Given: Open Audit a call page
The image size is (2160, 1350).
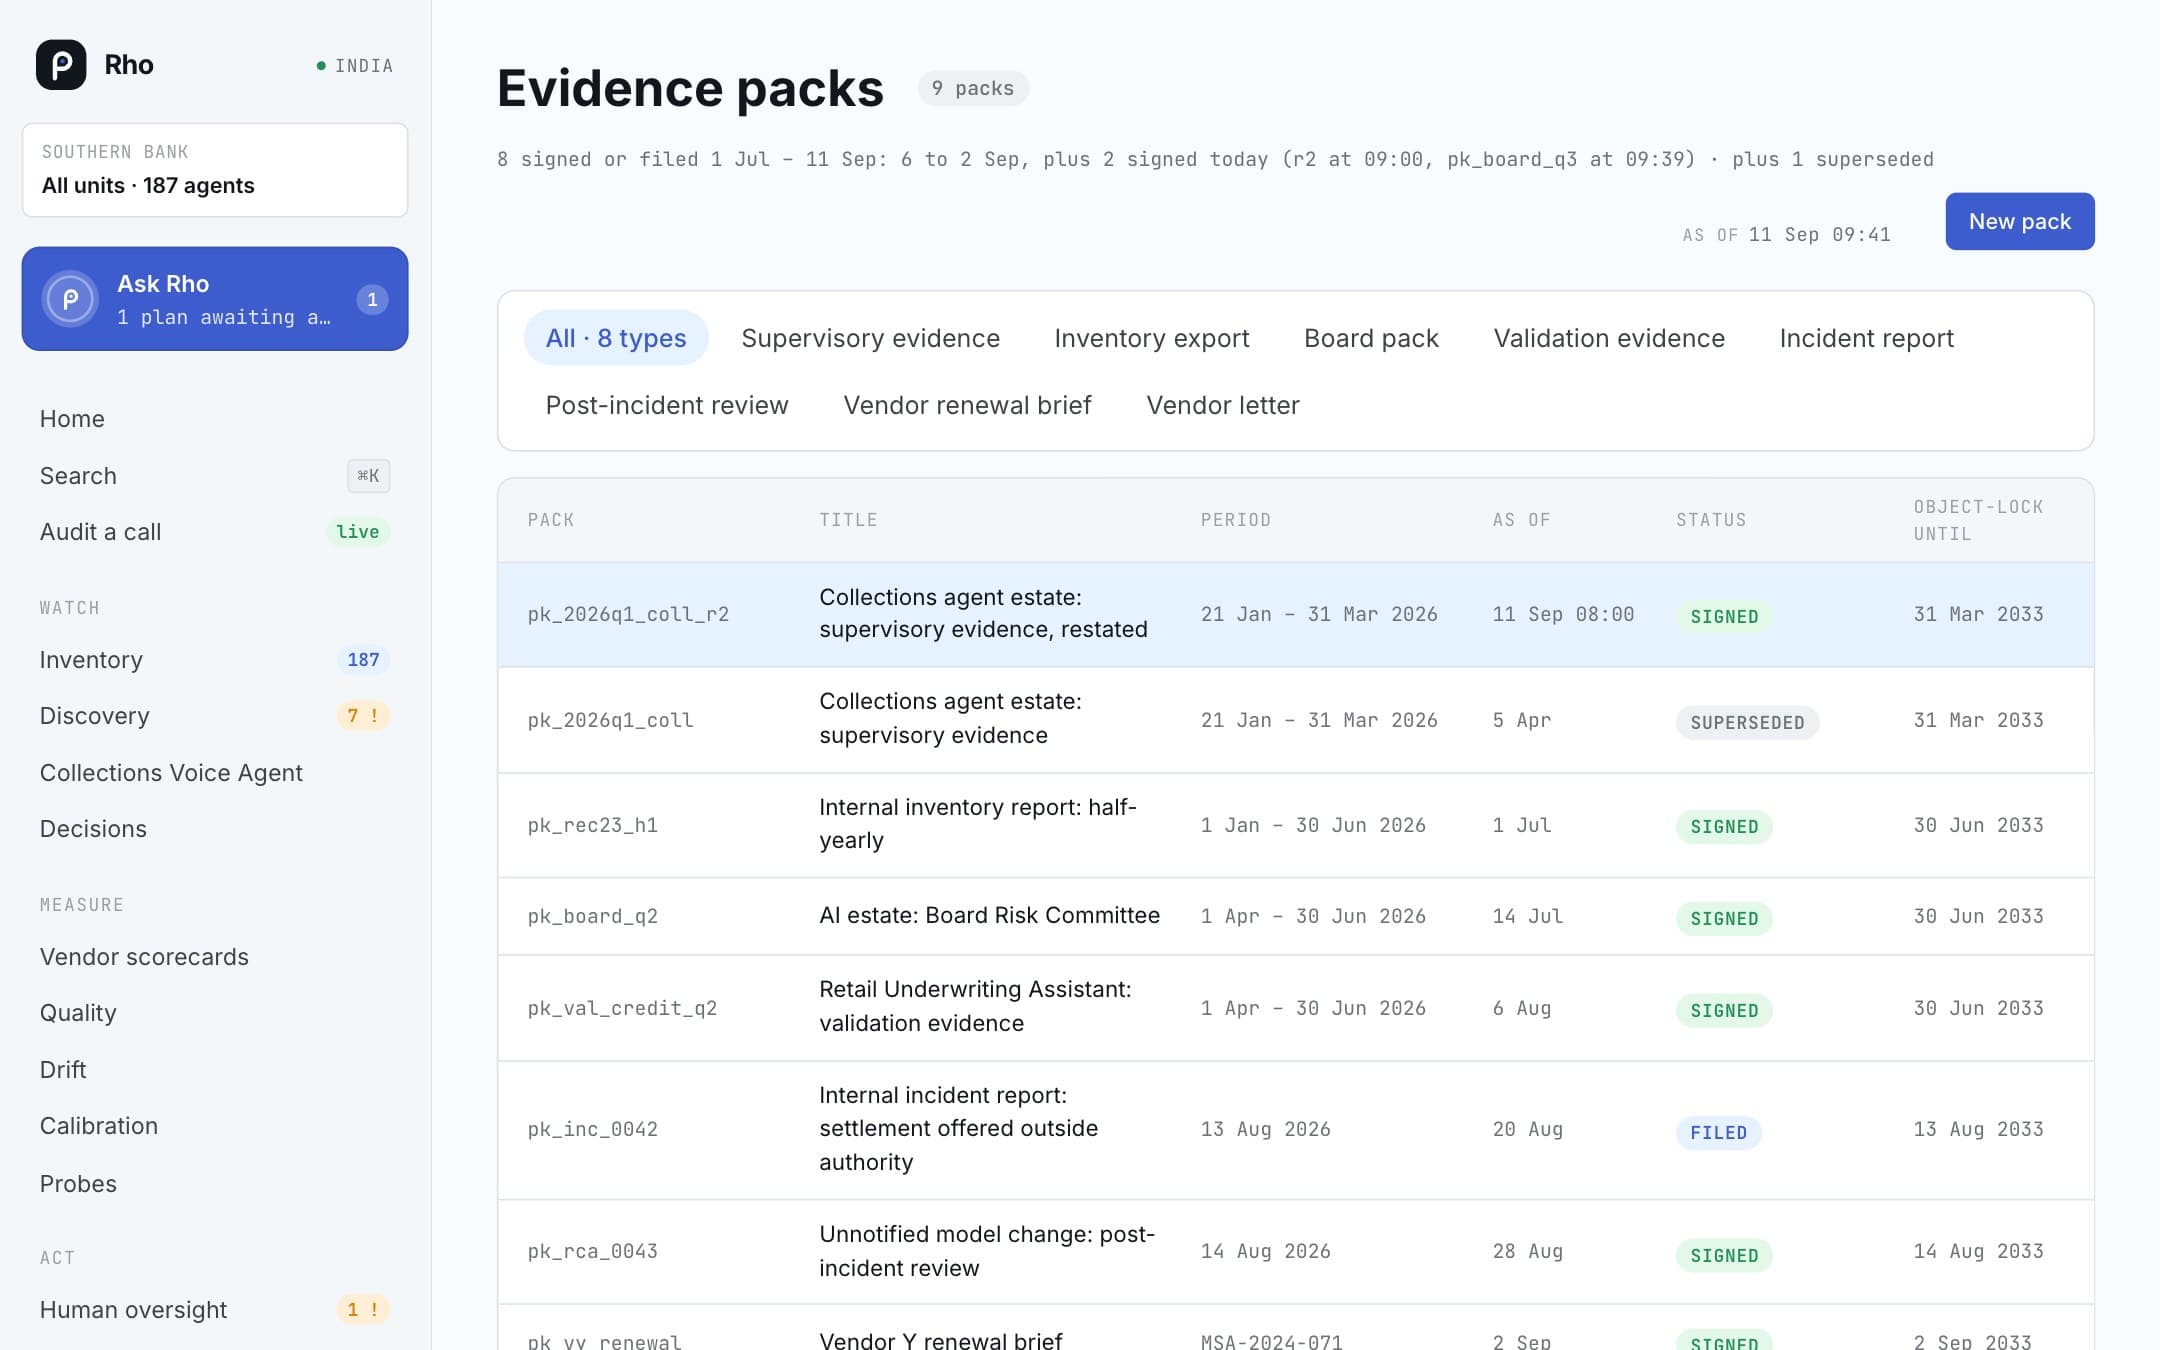Looking at the screenshot, I should 100,532.
